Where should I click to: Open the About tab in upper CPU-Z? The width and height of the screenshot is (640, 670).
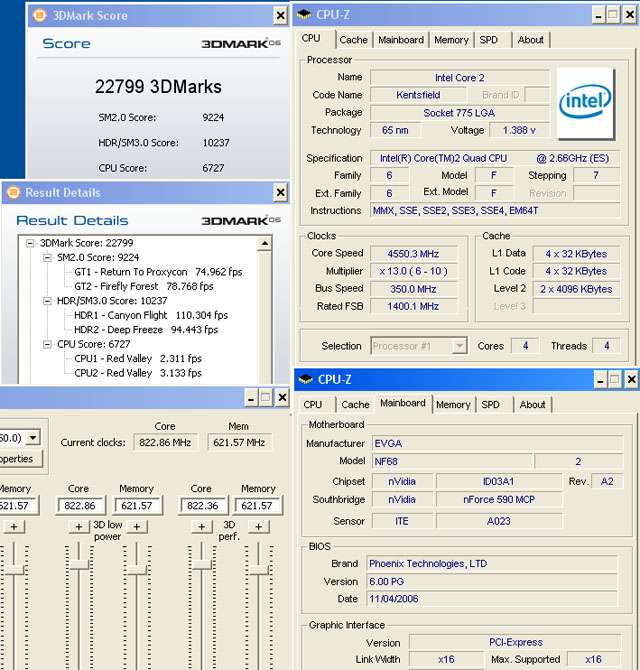coord(530,40)
